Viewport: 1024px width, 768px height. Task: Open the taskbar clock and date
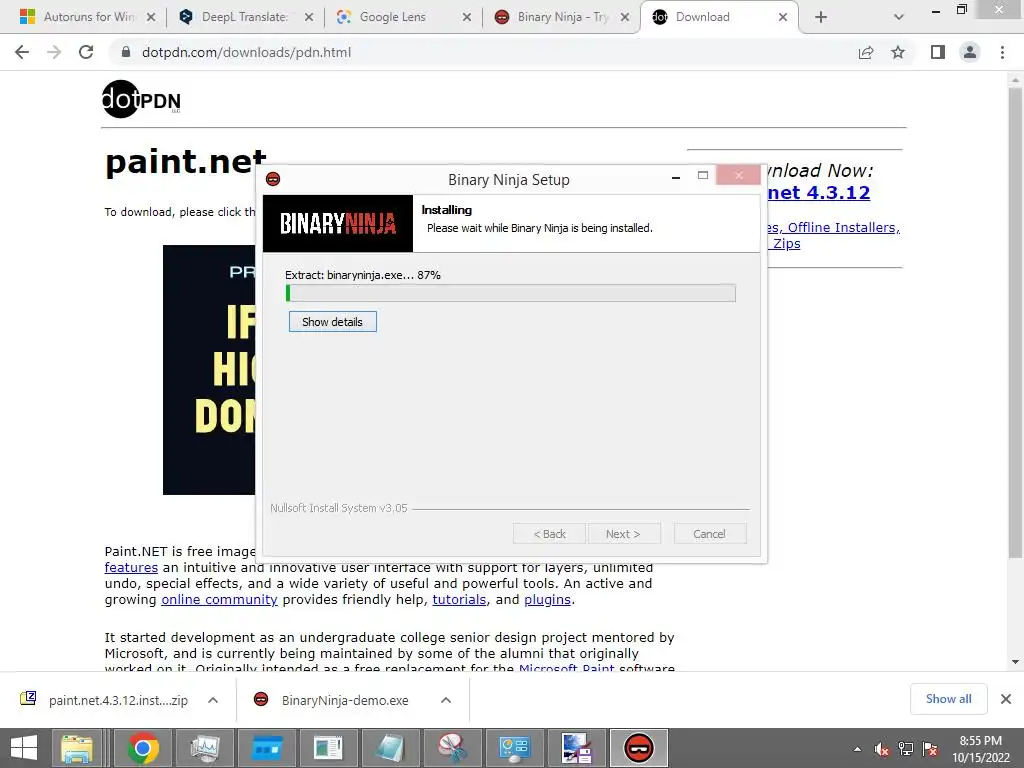980,749
